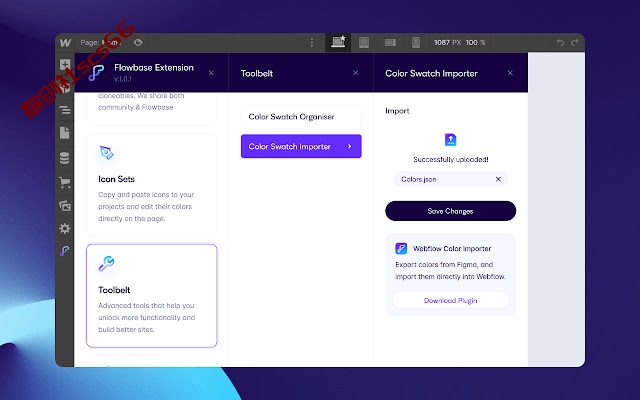Click the redo arrow

[575, 42]
